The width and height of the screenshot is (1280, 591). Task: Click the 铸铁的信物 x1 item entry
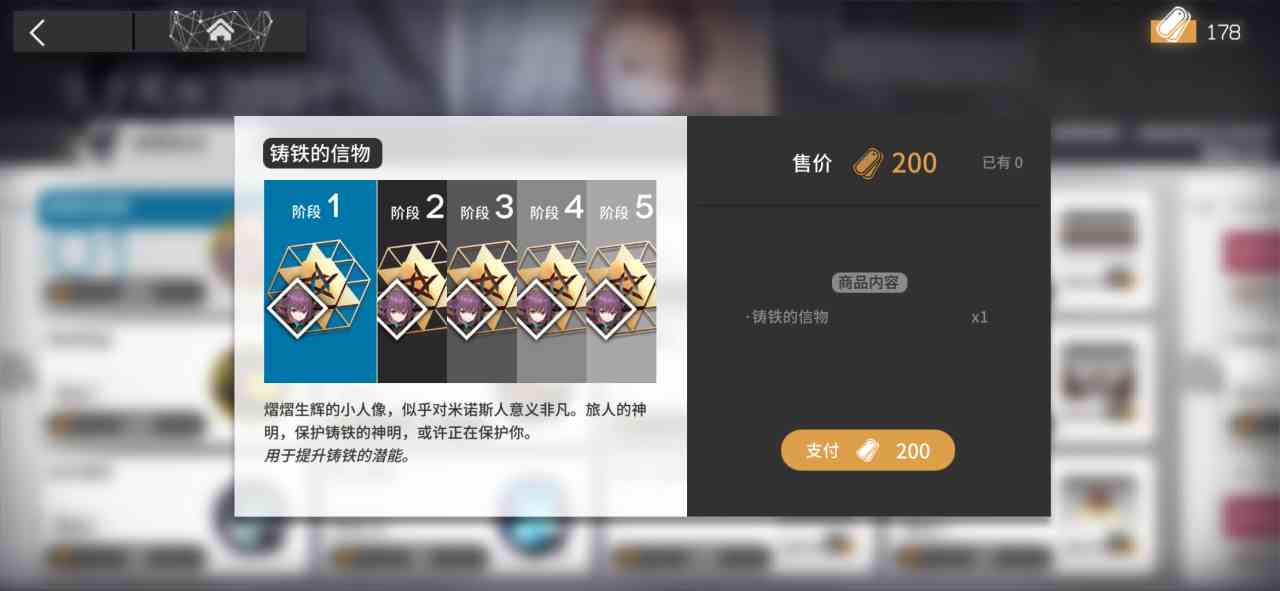click(868, 317)
